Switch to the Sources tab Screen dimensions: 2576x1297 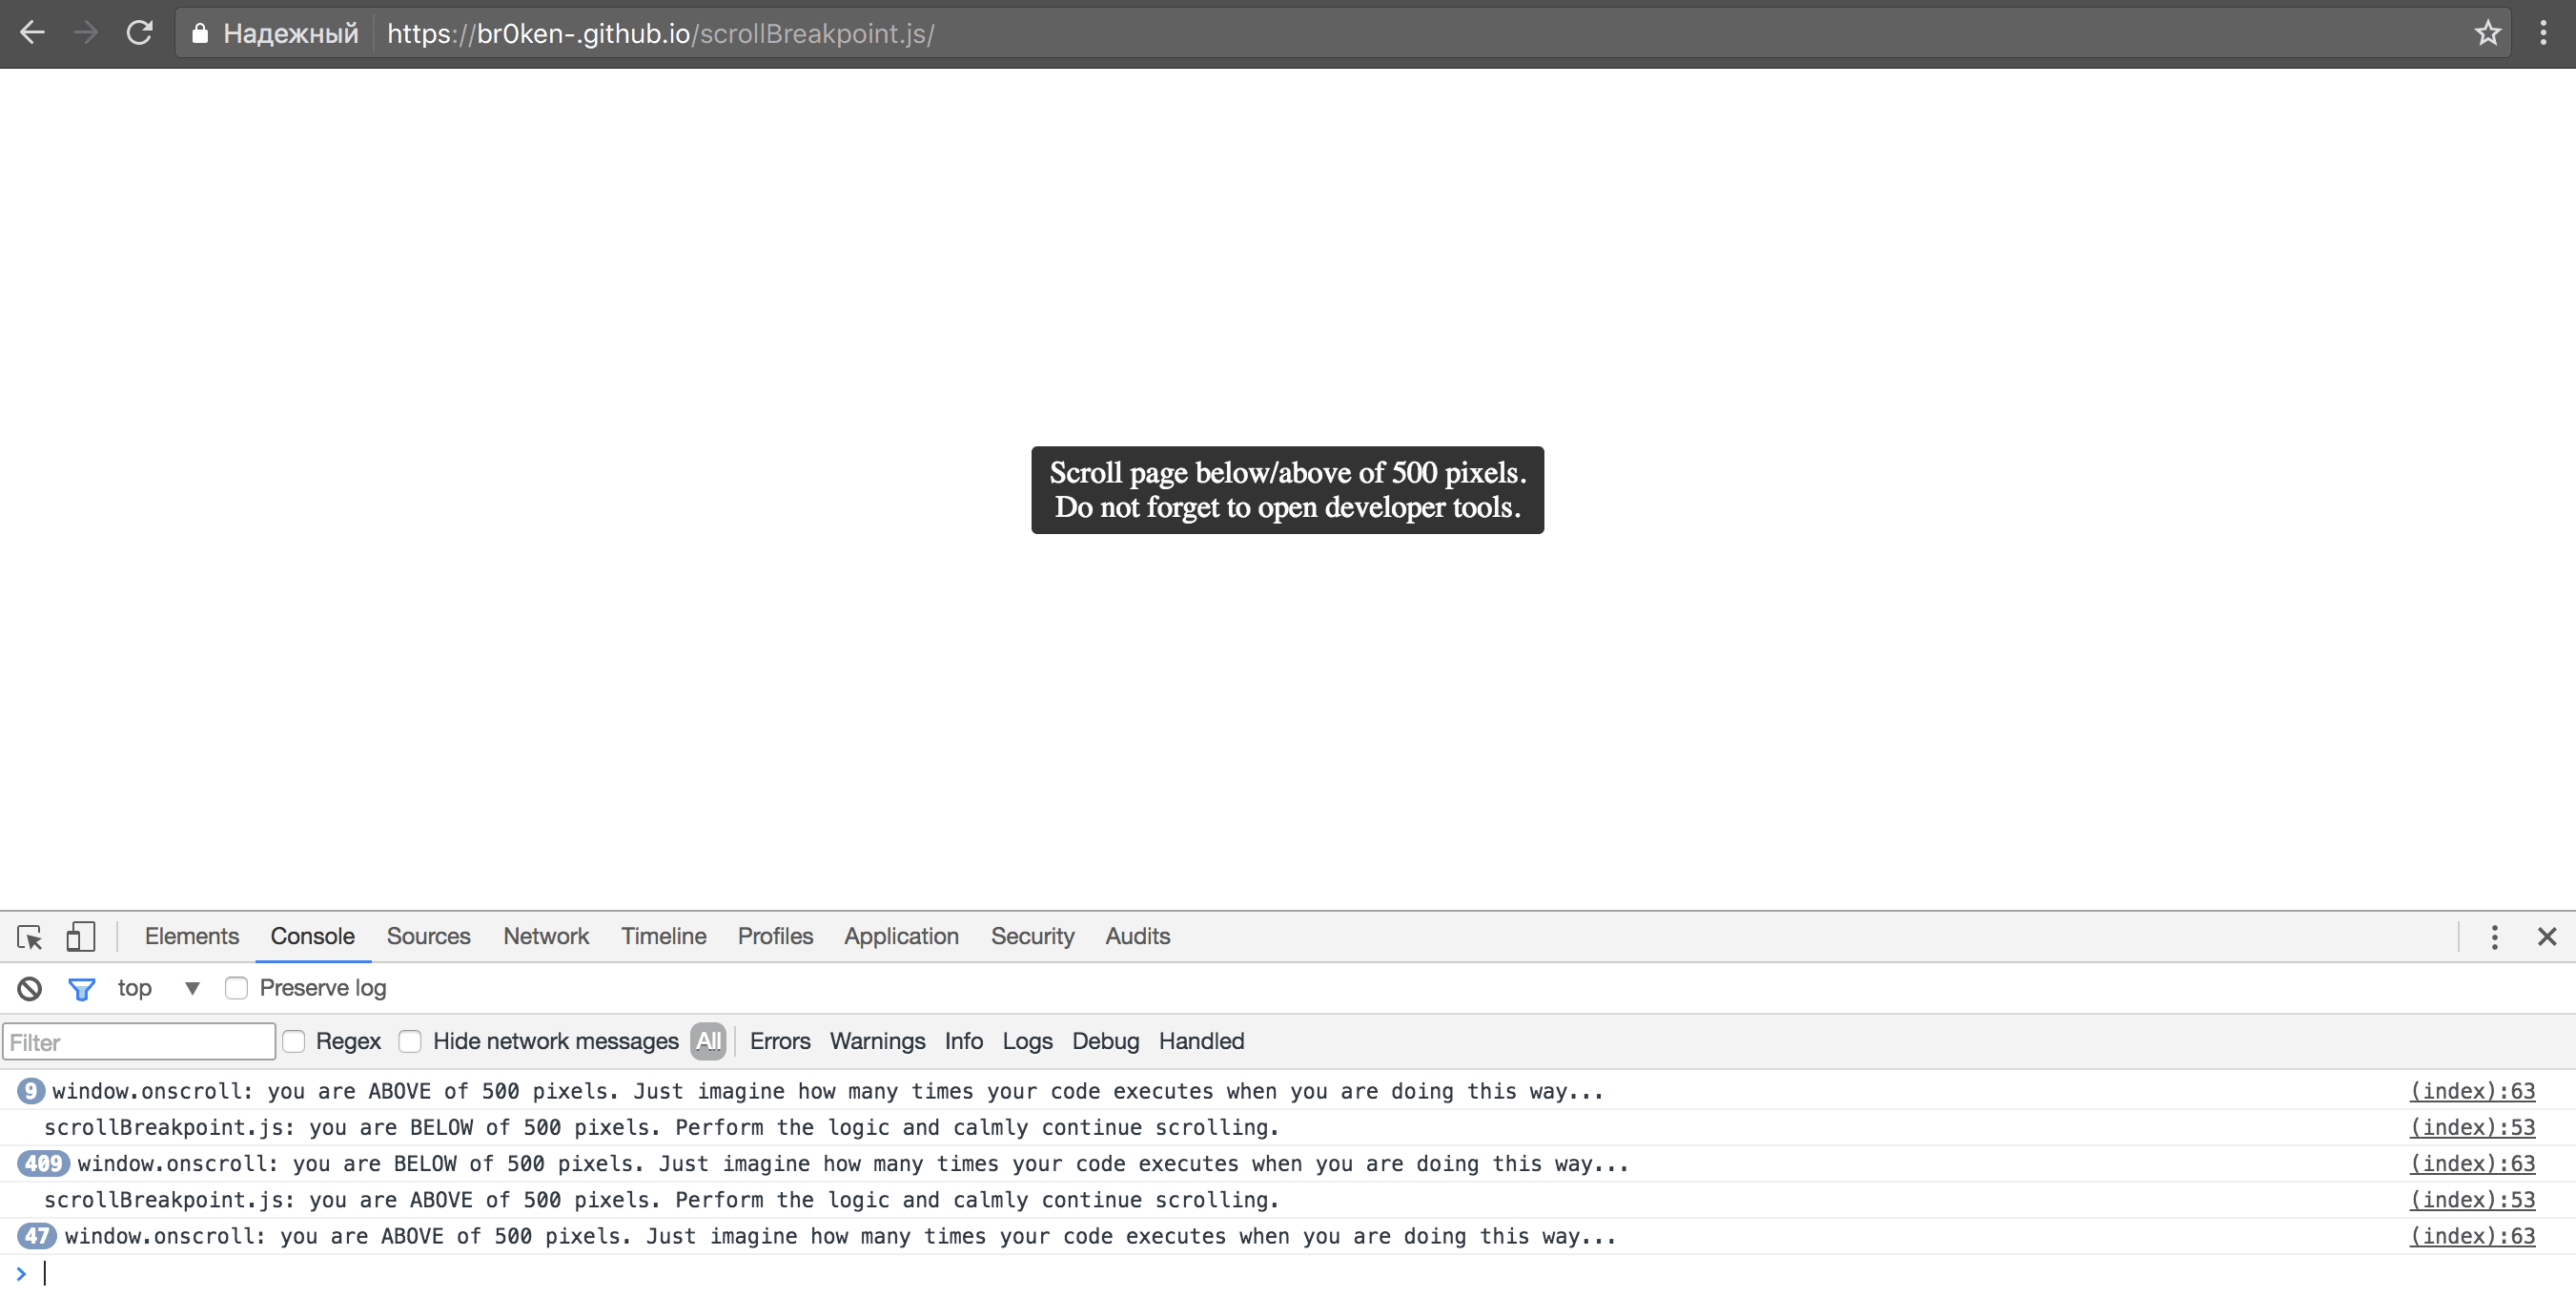(428, 935)
